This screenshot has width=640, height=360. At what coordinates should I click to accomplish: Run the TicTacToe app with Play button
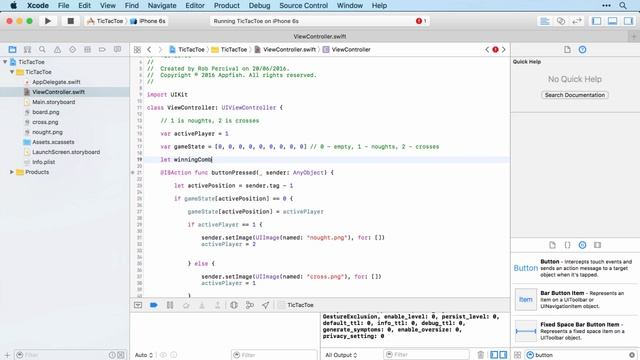(x=48, y=21)
